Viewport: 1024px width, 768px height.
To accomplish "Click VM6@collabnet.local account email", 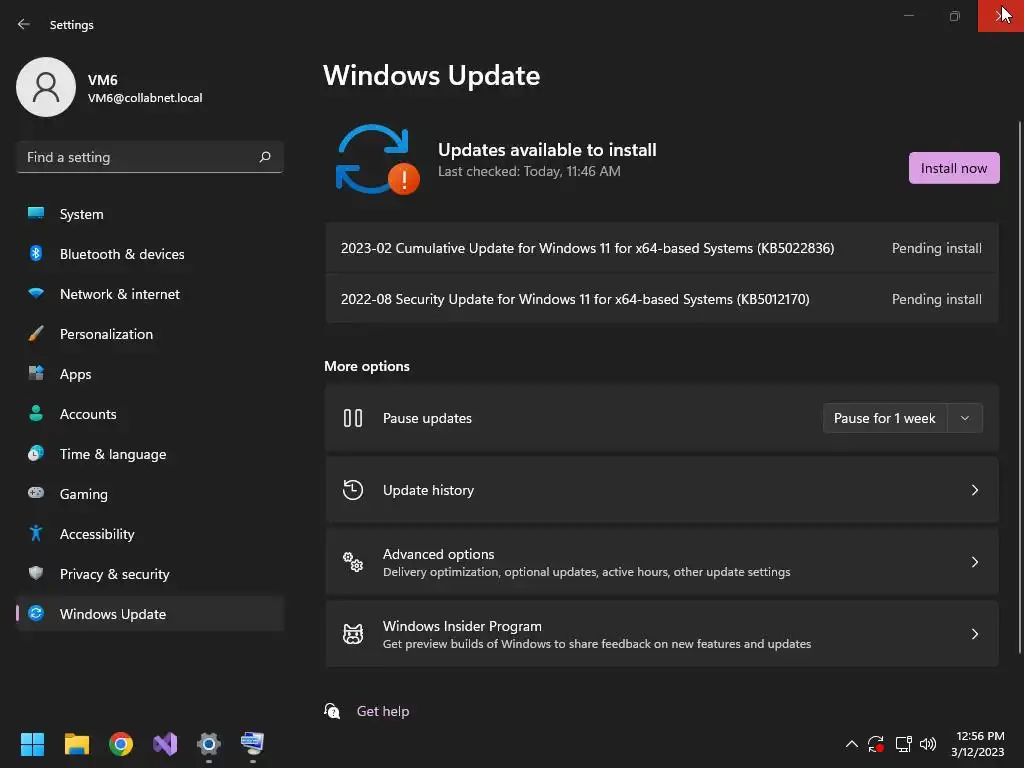I will 145,98.
